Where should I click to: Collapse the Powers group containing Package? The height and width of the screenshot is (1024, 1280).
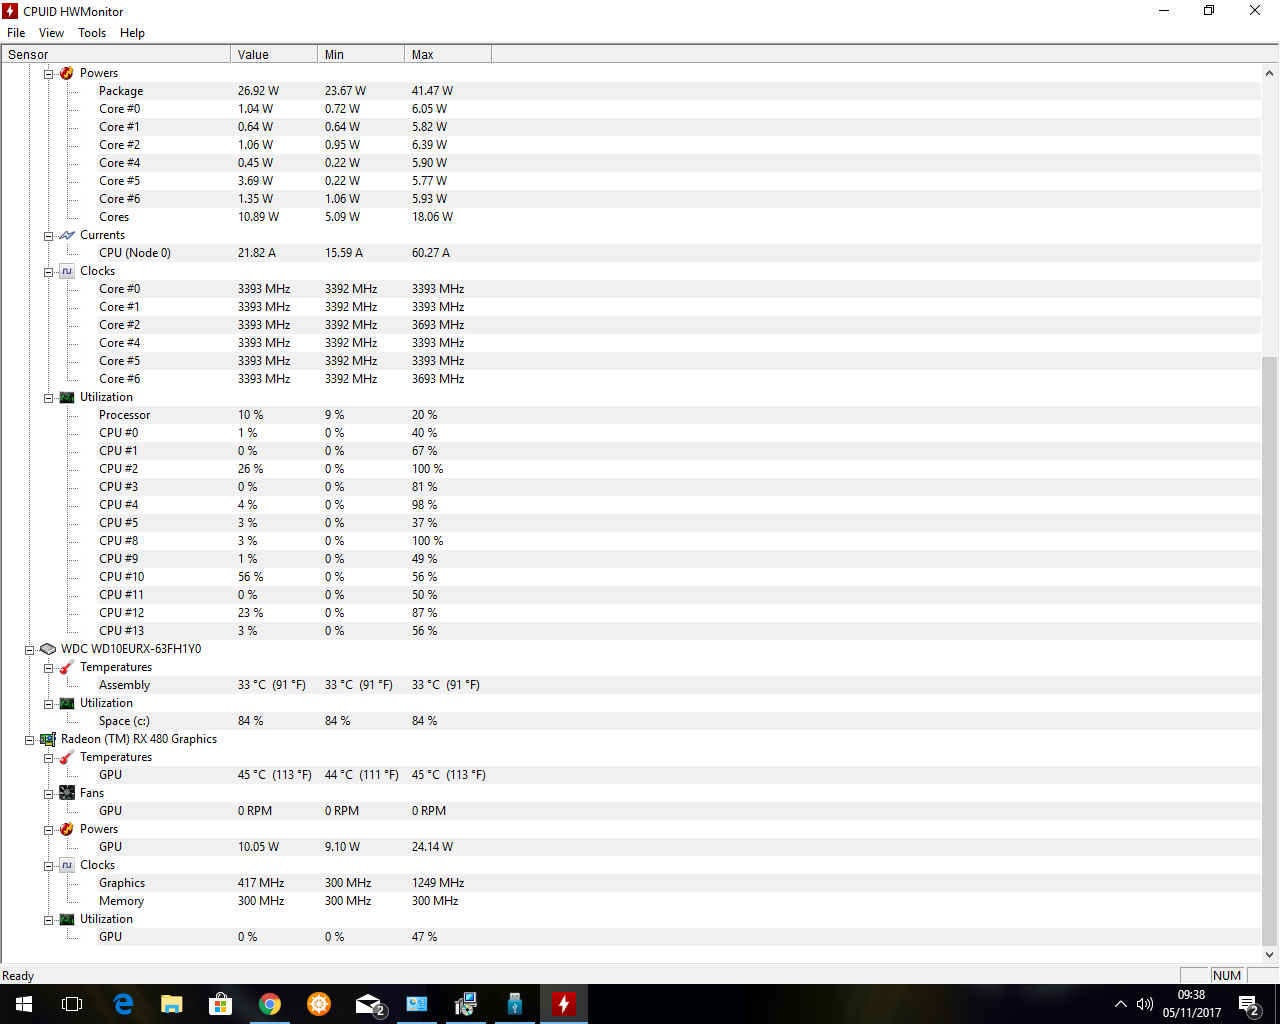[48, 74]
